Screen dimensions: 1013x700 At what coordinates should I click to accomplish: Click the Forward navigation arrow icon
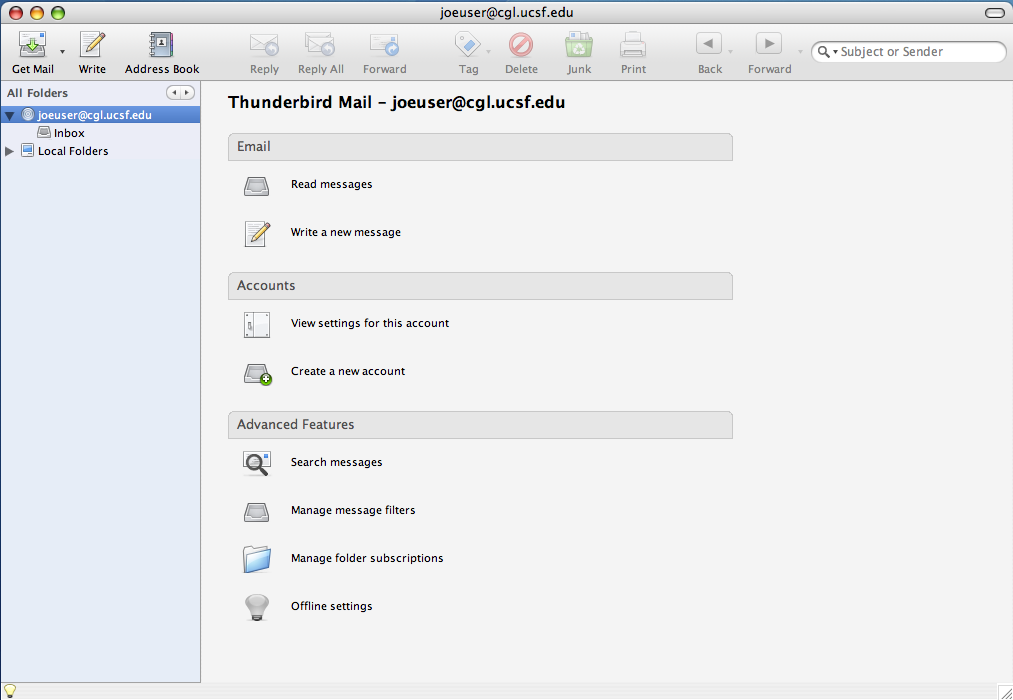coord(769,44)
